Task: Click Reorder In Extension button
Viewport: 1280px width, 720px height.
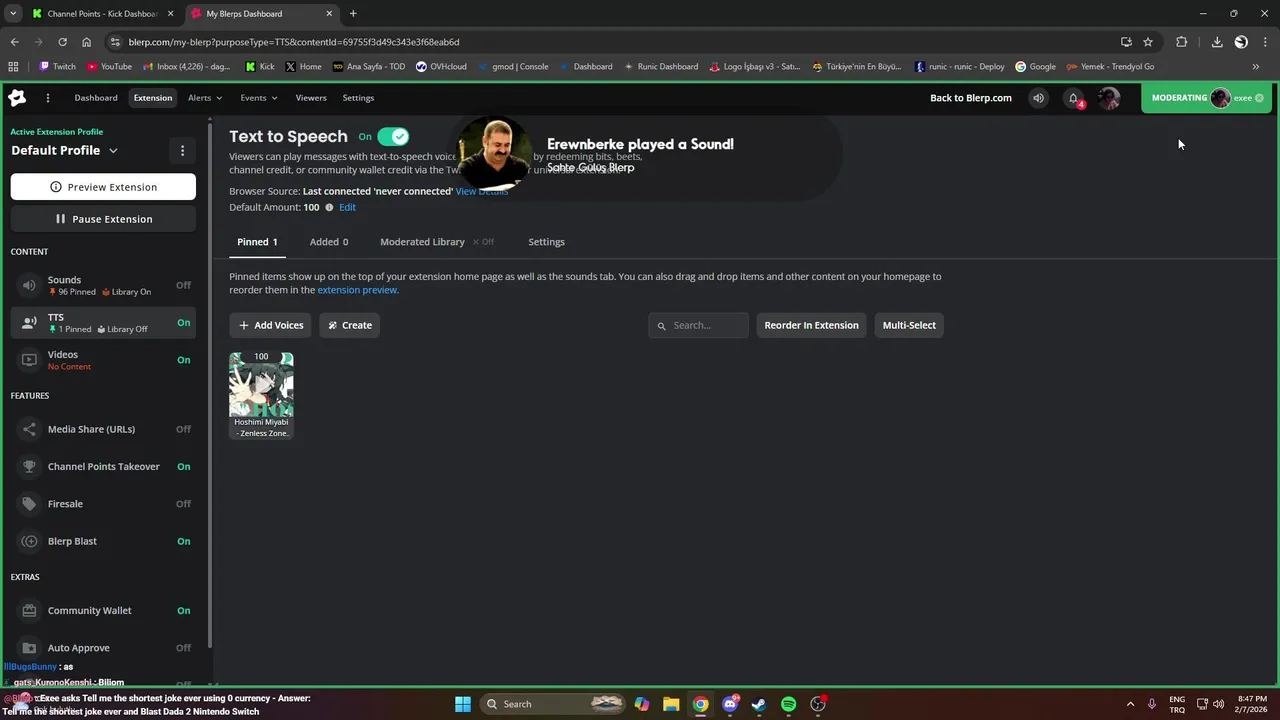Action: coord(811,325)
